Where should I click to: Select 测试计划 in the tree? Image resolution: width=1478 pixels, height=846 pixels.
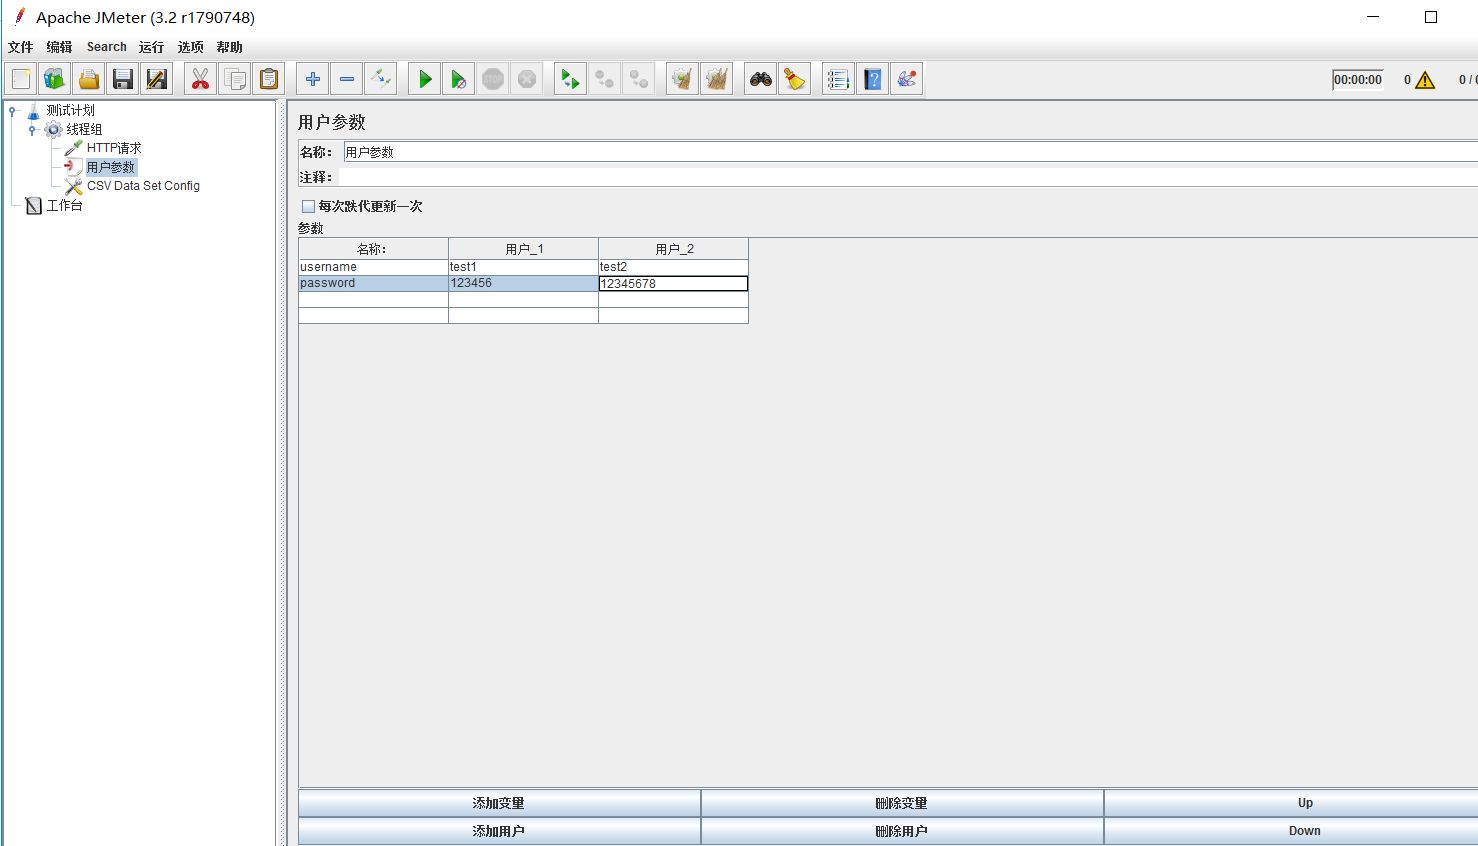[x=70, y=110]
